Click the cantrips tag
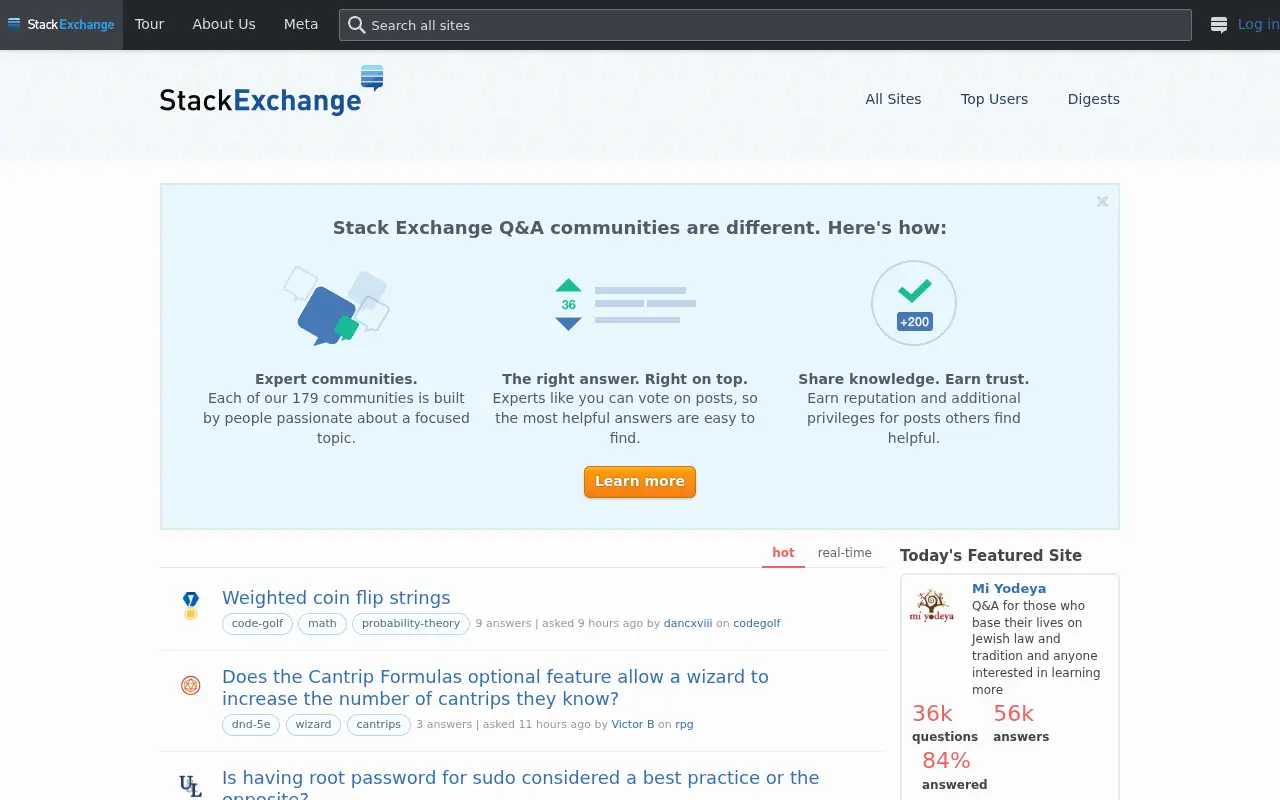 [379, 724]
